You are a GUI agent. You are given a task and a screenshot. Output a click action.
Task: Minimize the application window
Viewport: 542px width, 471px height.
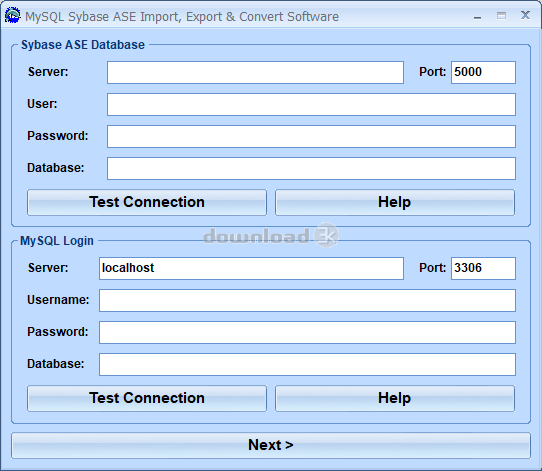pyautogui.click(x=477, y=16)
